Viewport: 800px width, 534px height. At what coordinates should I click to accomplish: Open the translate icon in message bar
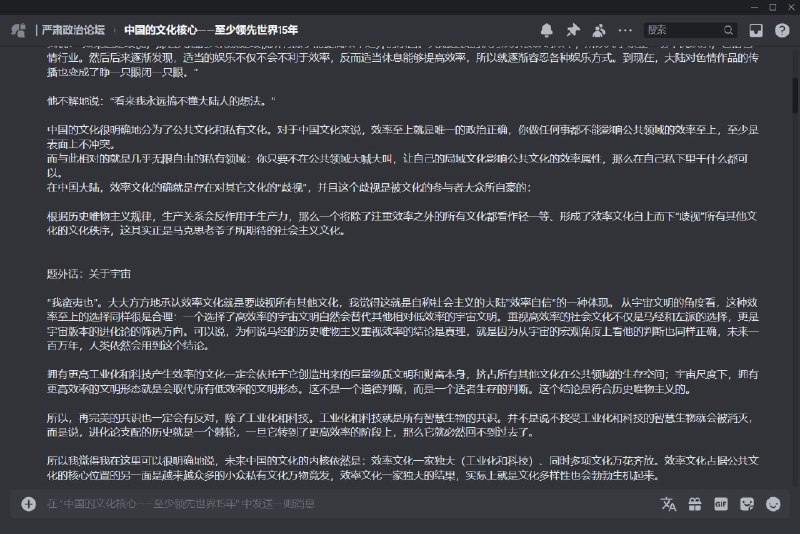pos(668,504)
